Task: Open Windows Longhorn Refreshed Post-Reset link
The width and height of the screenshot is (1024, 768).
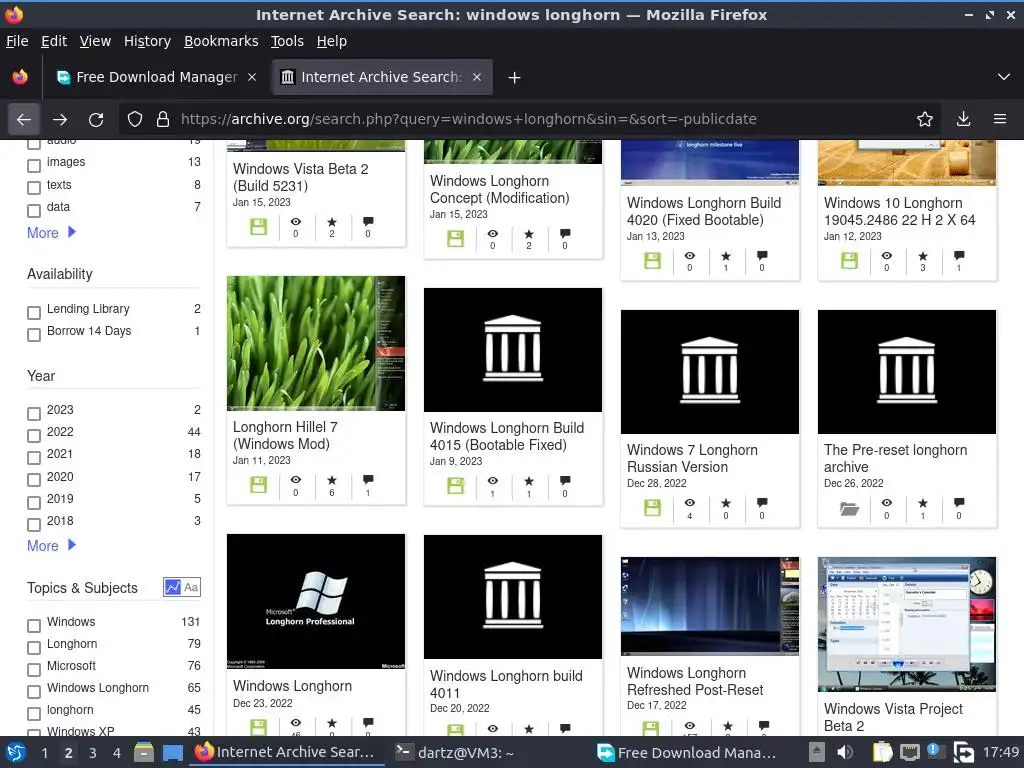Action: pos(695,681)
